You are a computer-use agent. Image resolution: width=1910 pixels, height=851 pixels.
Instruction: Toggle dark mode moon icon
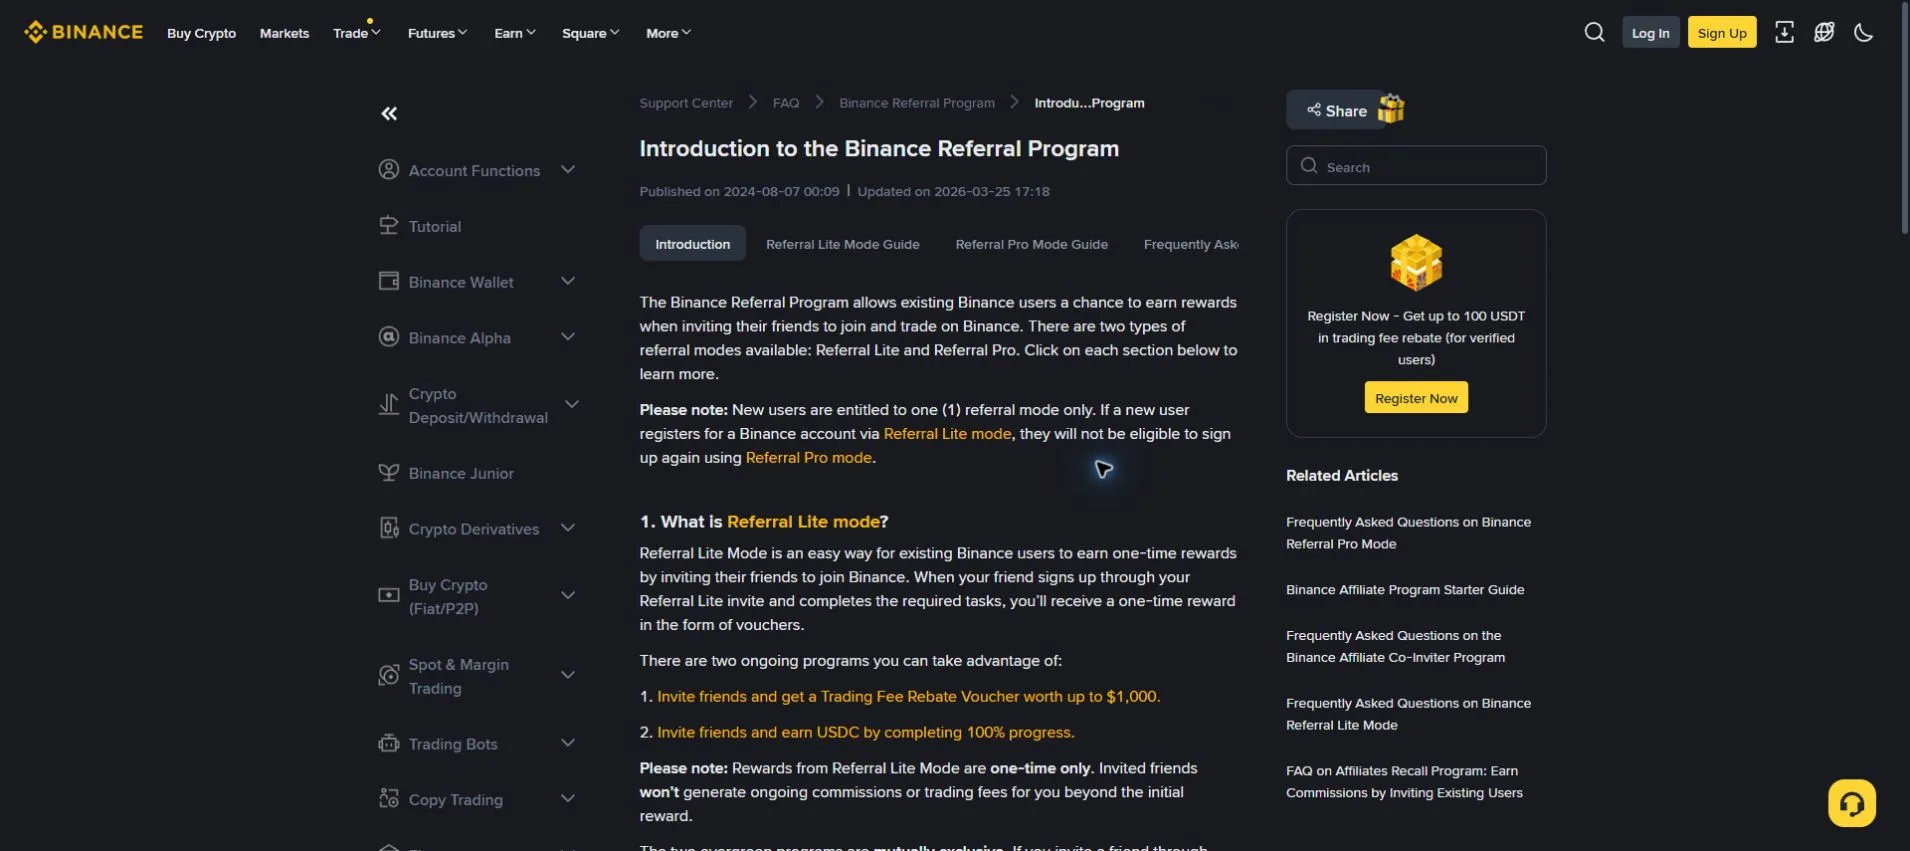[1863, 32]
